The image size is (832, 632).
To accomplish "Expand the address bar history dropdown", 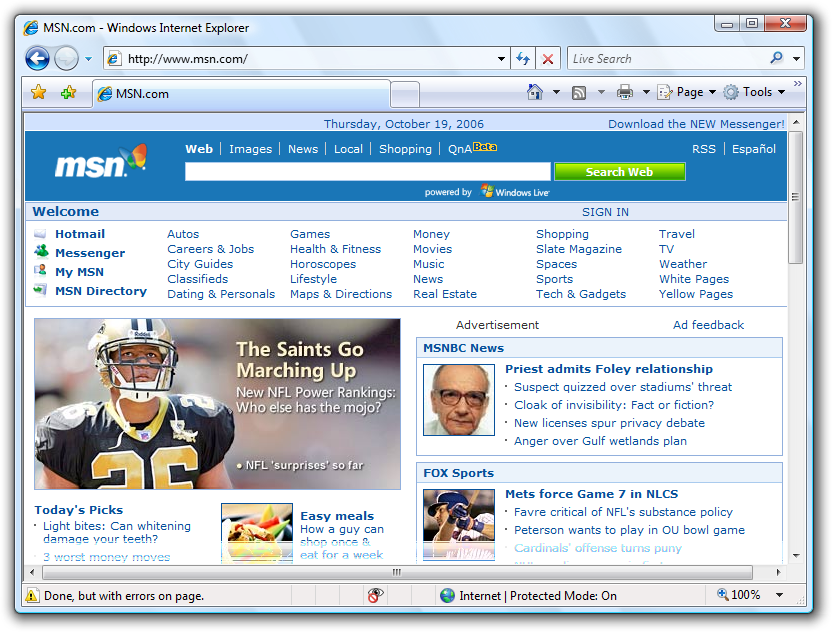I will tap(501, 59).
